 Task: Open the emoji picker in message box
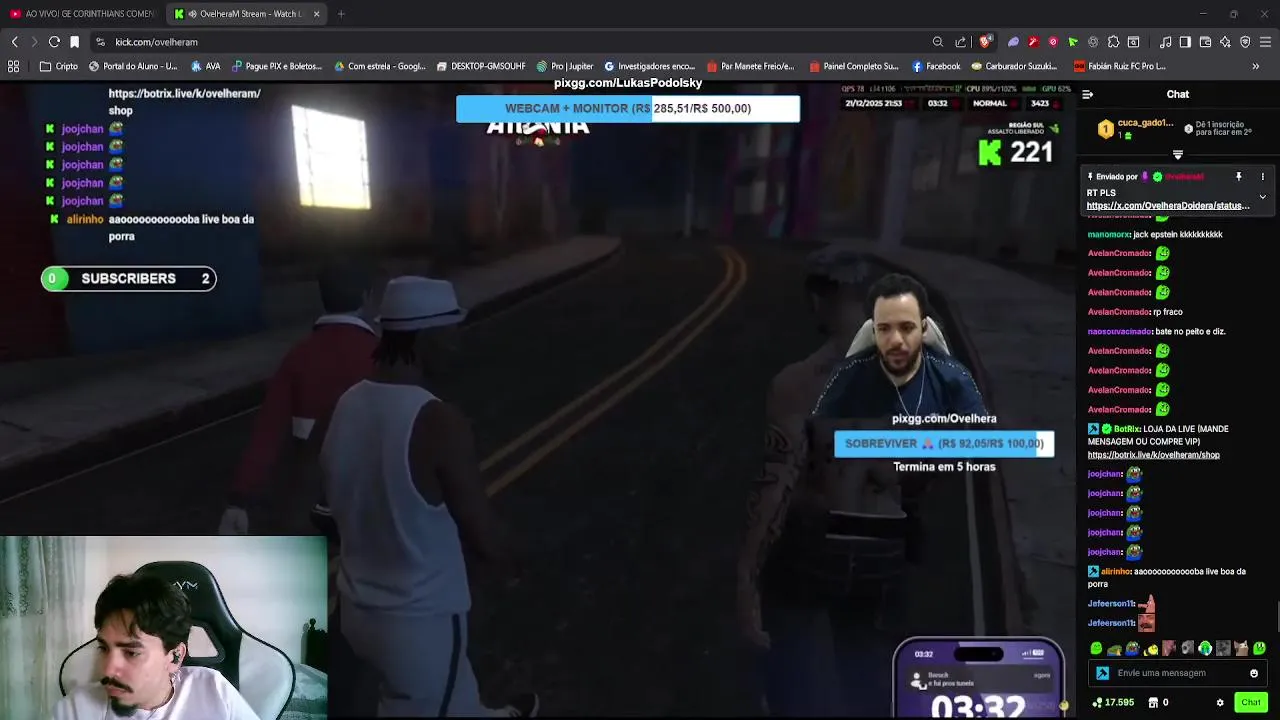point(1254,673)
